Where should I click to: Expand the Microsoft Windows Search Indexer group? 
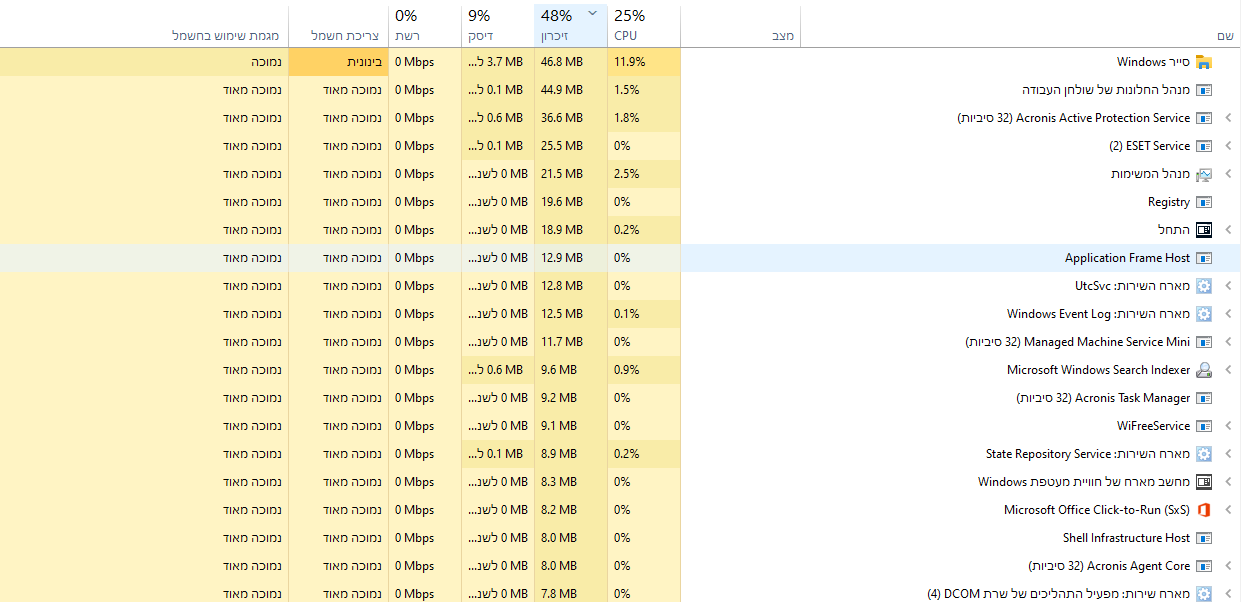click(1229, 370)
